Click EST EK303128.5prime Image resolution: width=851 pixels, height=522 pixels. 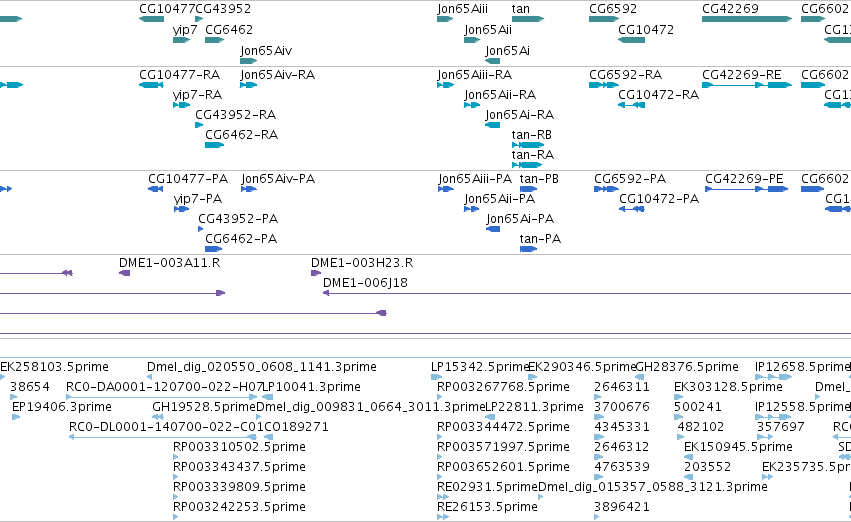click(728, 387)
